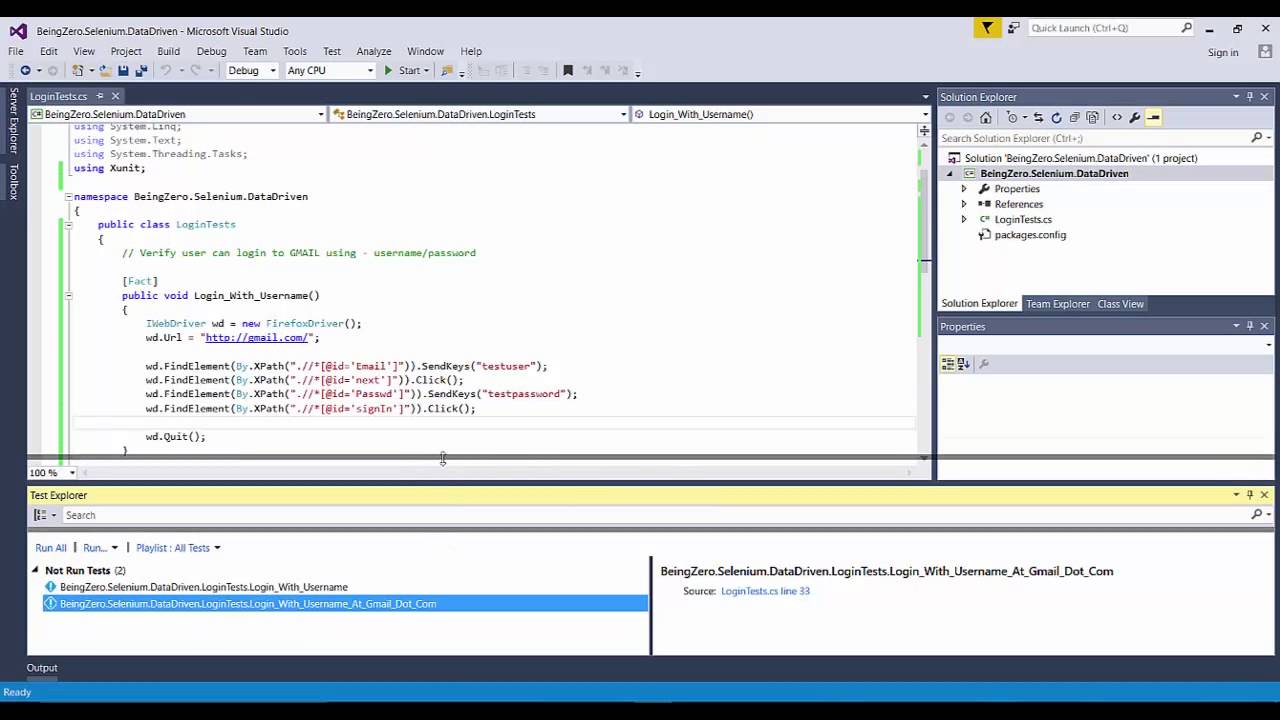
Task: Expand the Properties node in Solution Explorer
Action: [964, 189]
